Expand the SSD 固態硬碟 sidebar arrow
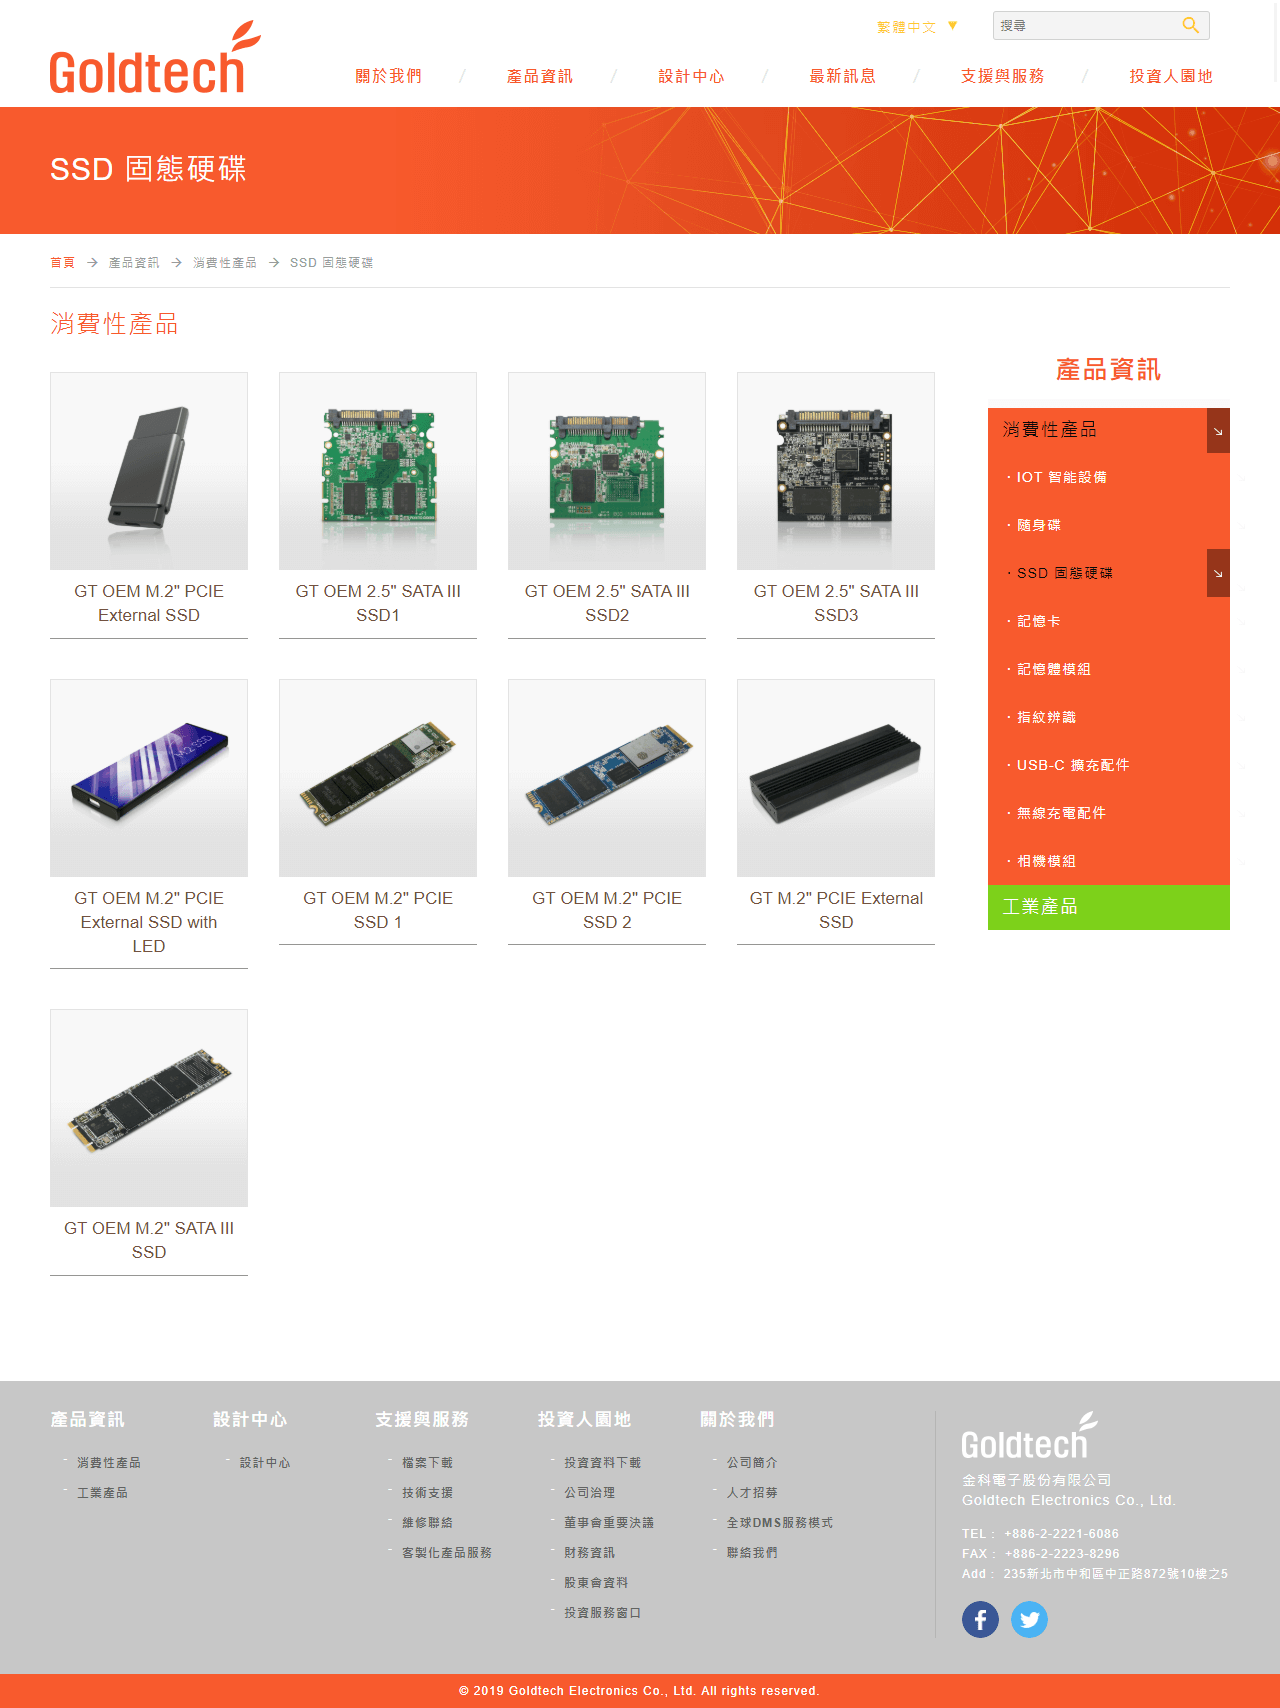The height and width of the screenshot is (1708, 1280). click(x=1218, y=573)
